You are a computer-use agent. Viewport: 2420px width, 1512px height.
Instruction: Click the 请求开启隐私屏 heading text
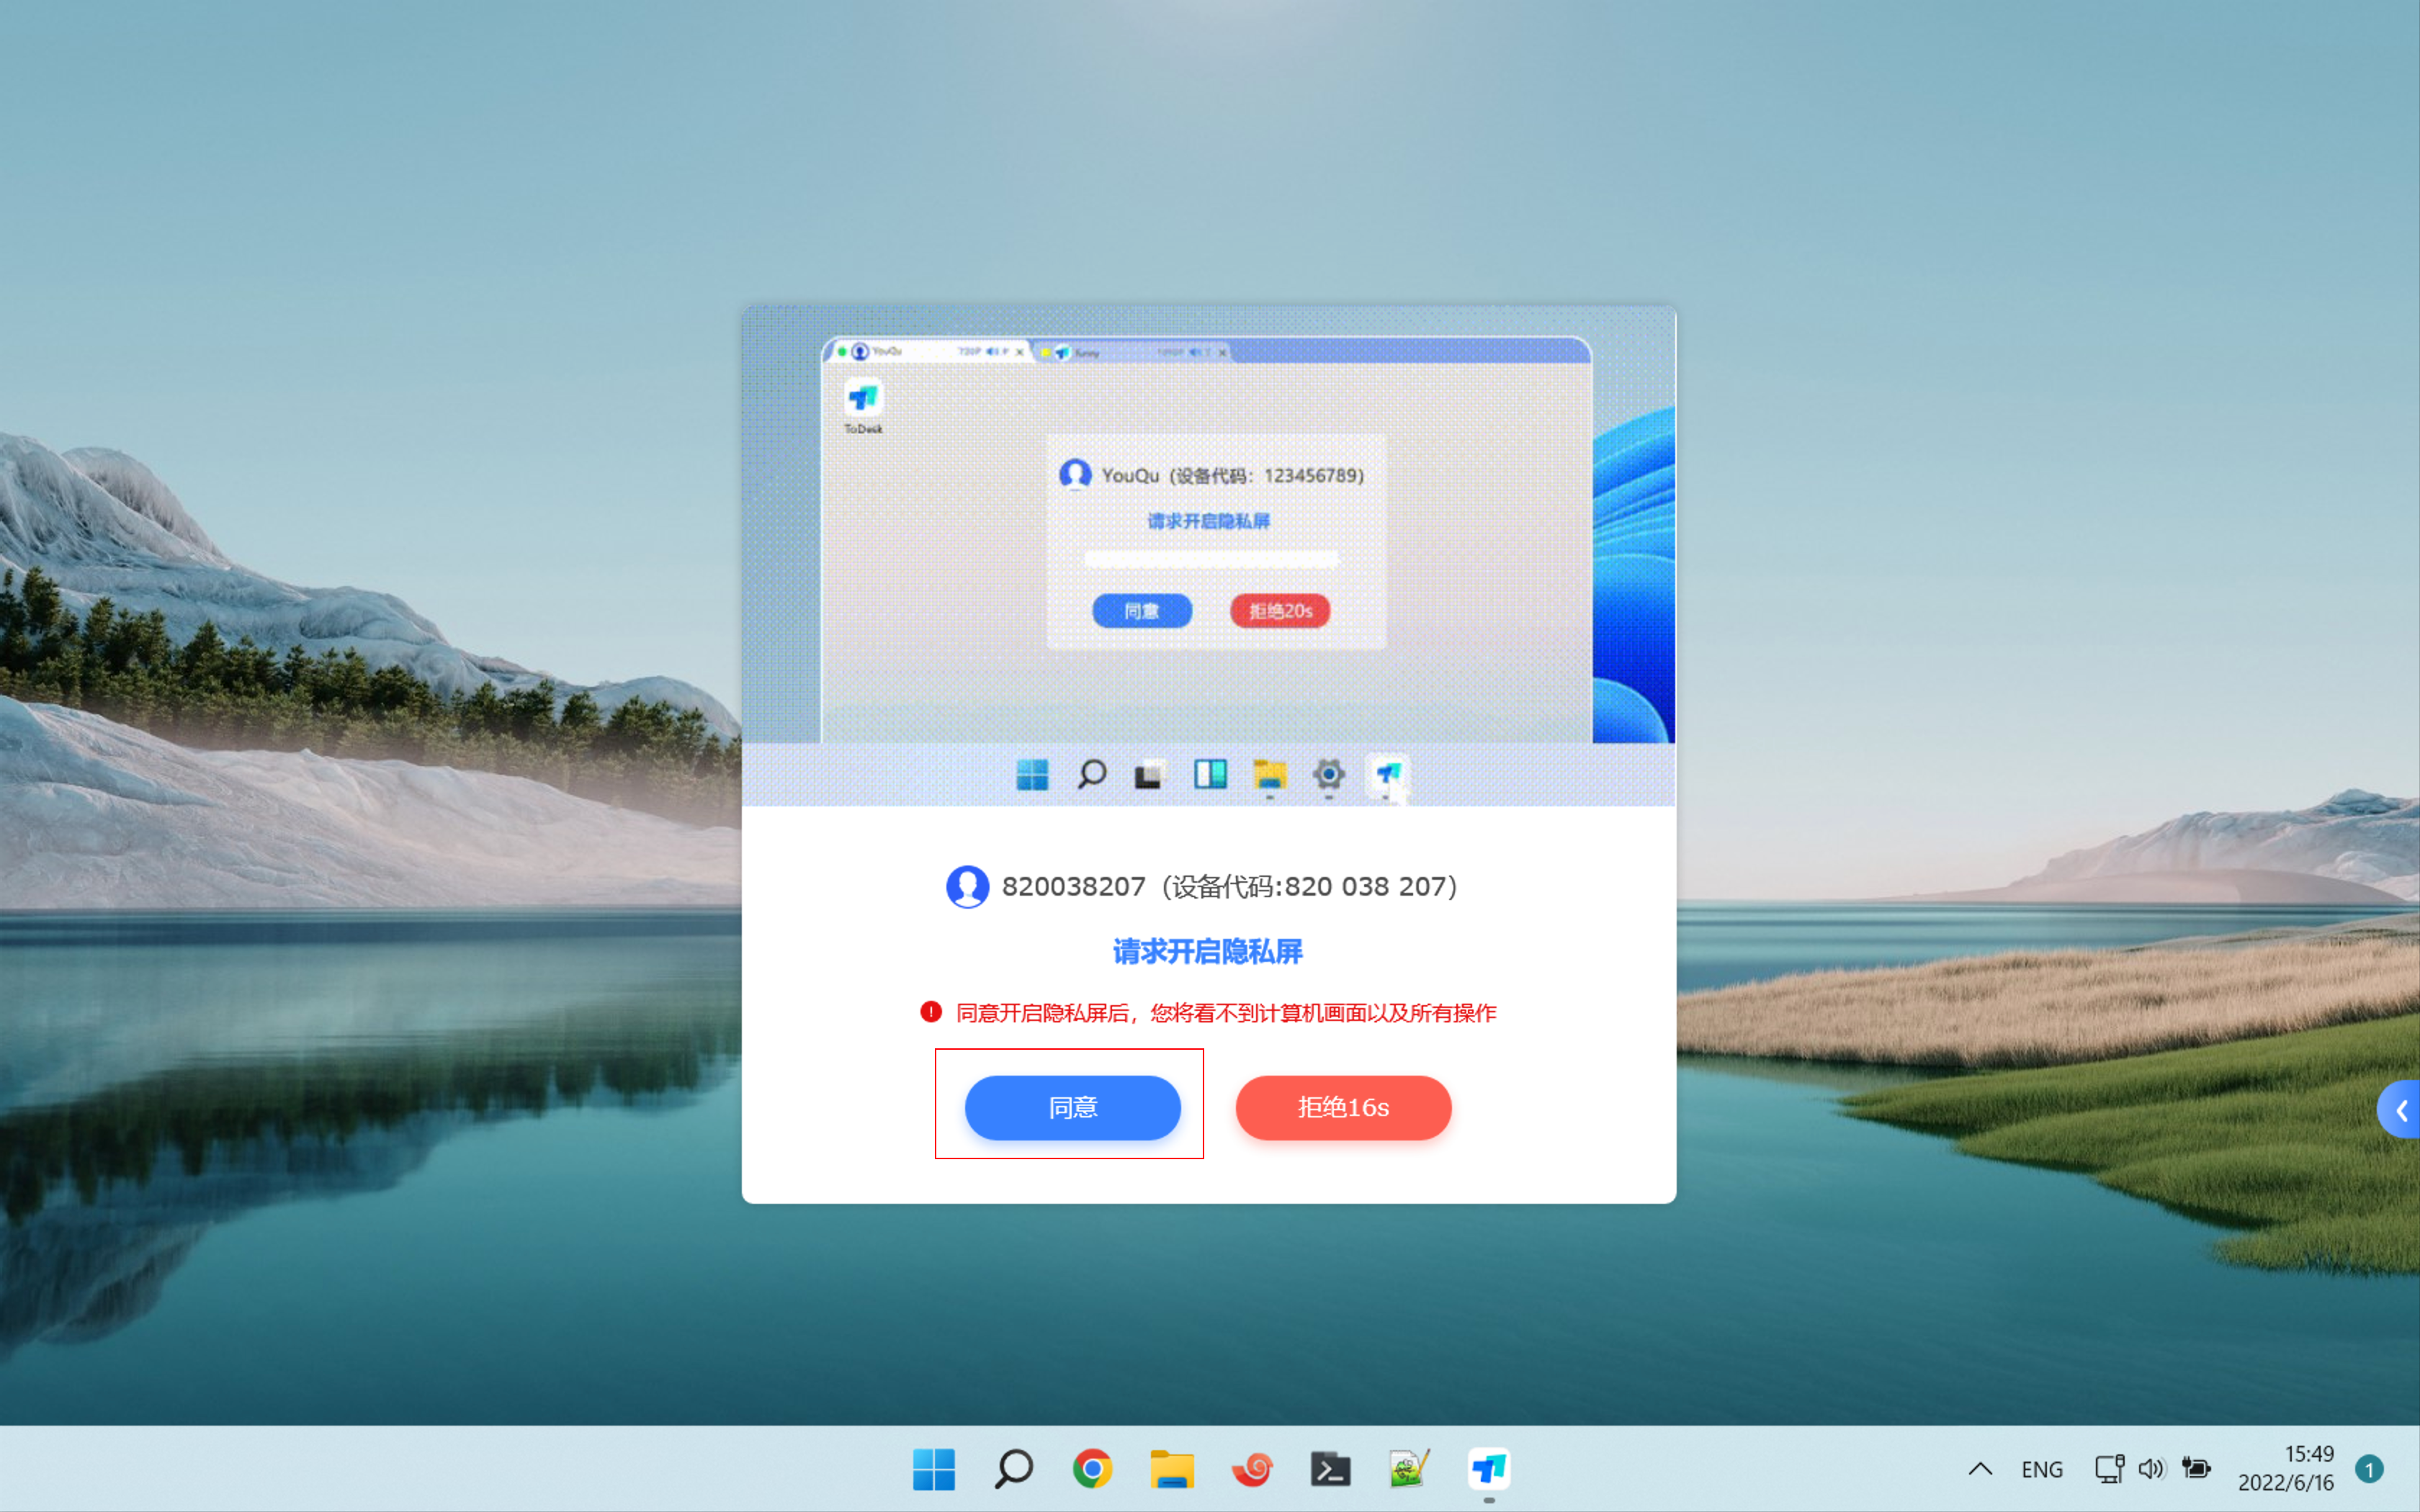[x=1208, y=951]
